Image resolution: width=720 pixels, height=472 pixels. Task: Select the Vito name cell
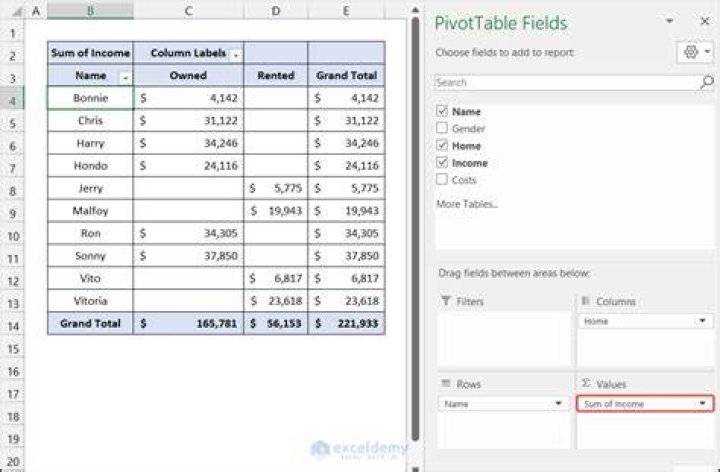90,278
